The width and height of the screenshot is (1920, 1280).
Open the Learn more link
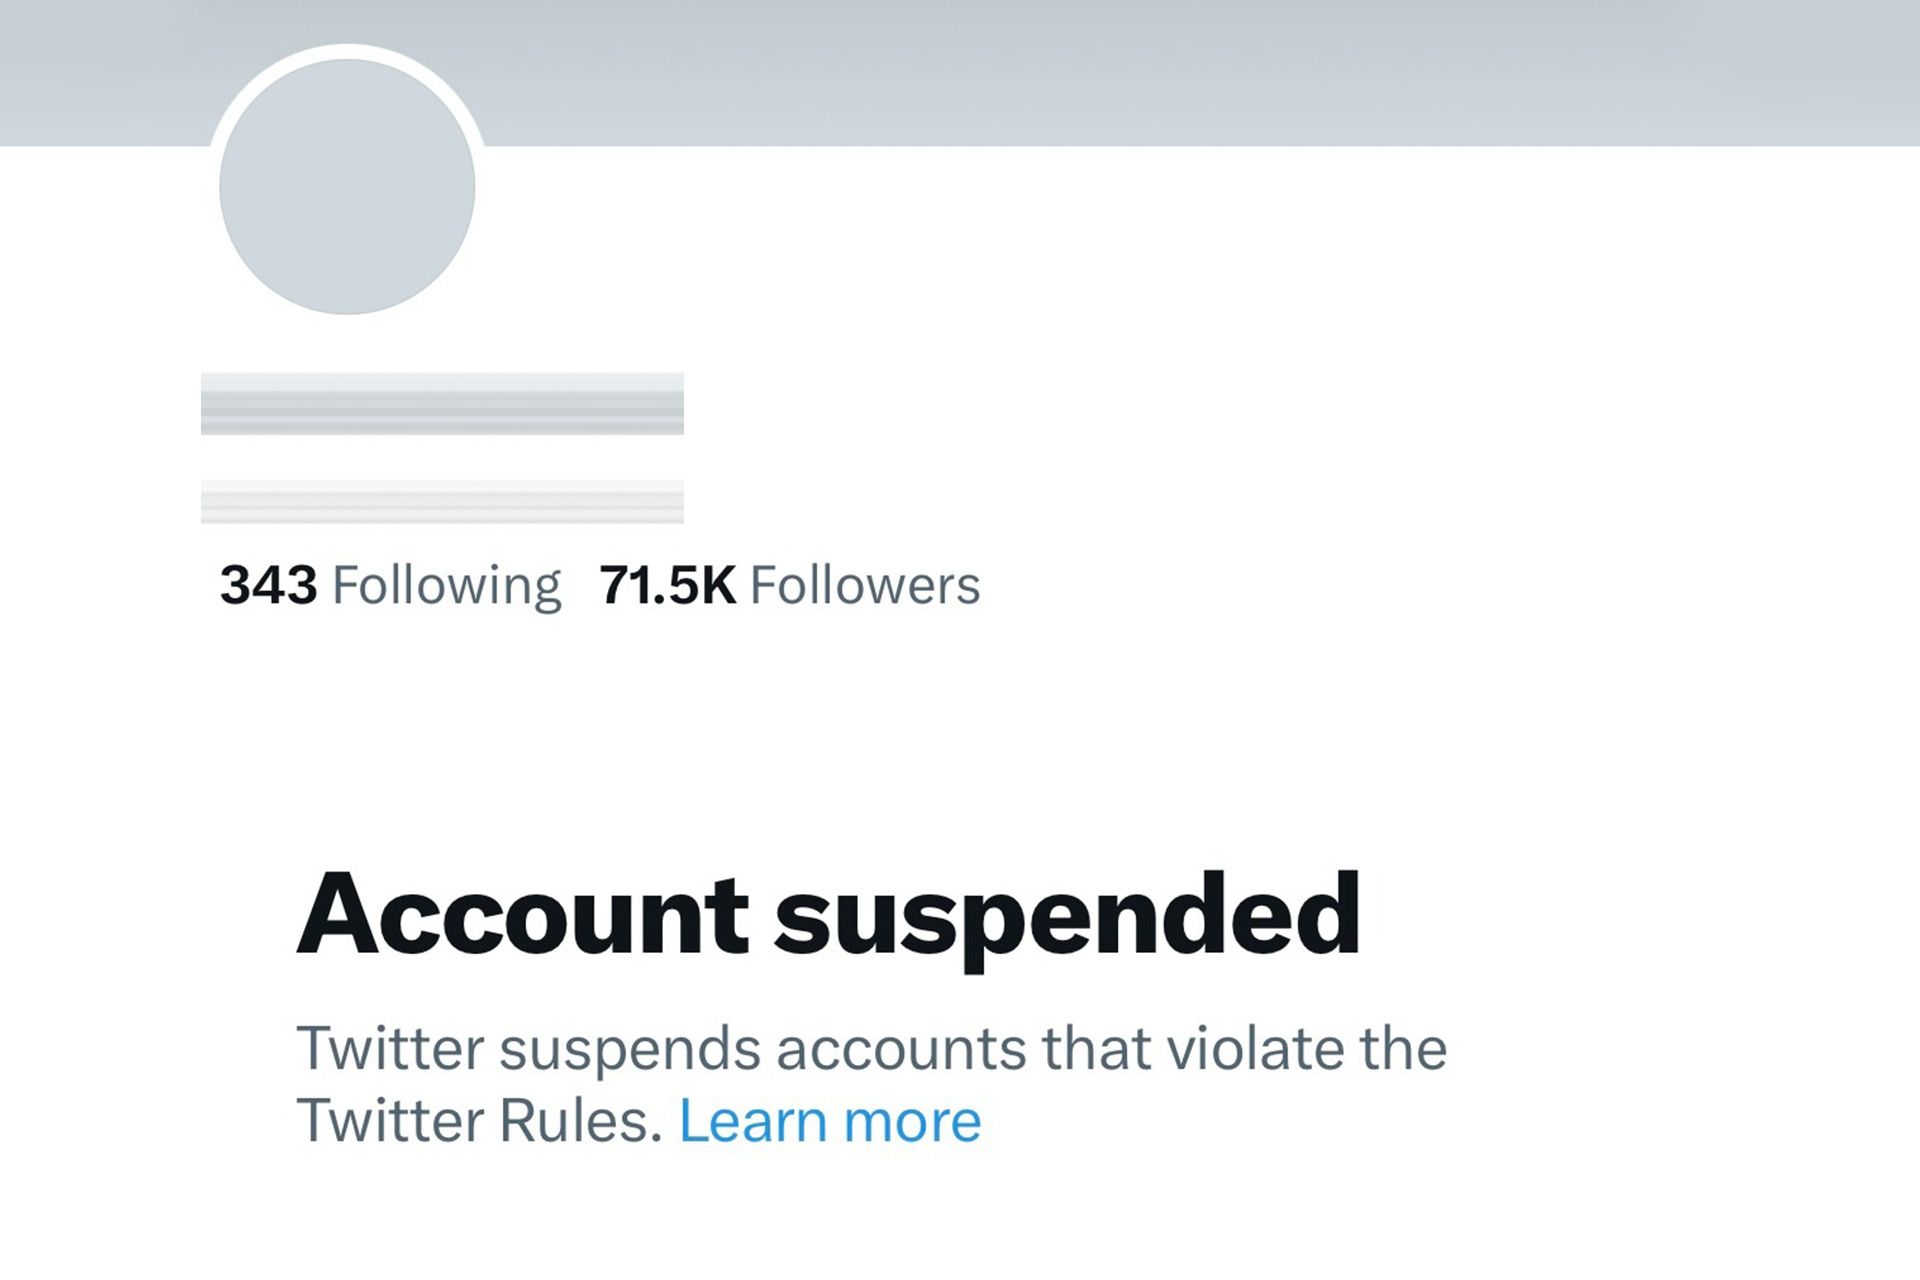[830, 1122]
